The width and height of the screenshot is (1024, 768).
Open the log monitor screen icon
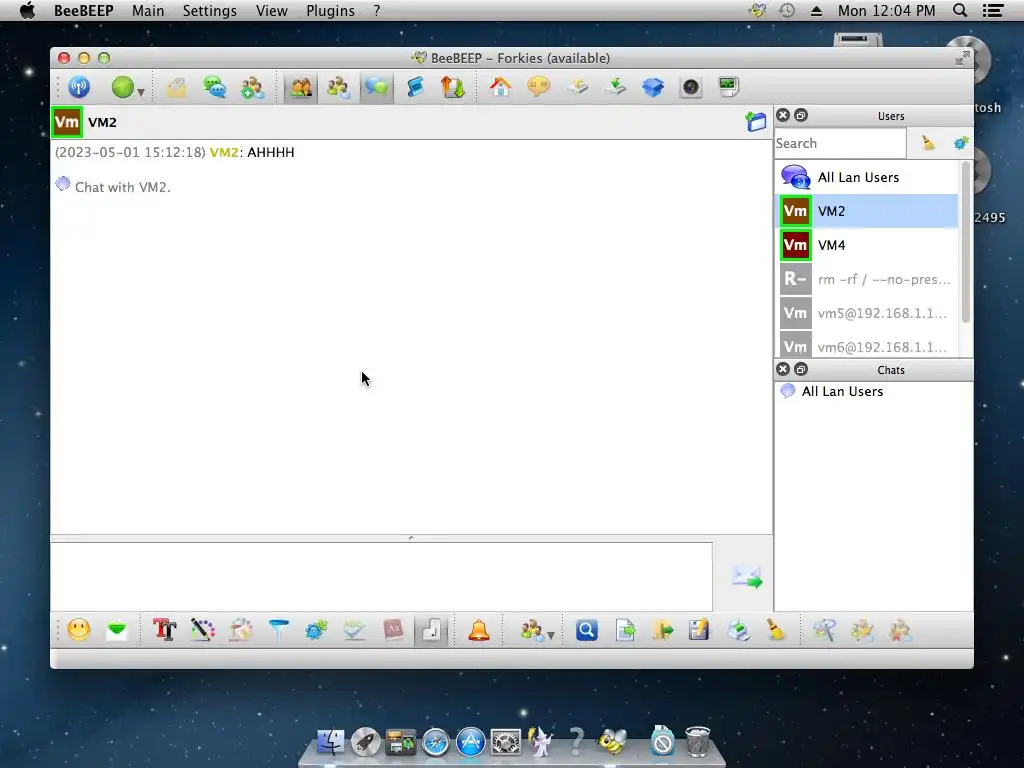(x=728, y=87)
